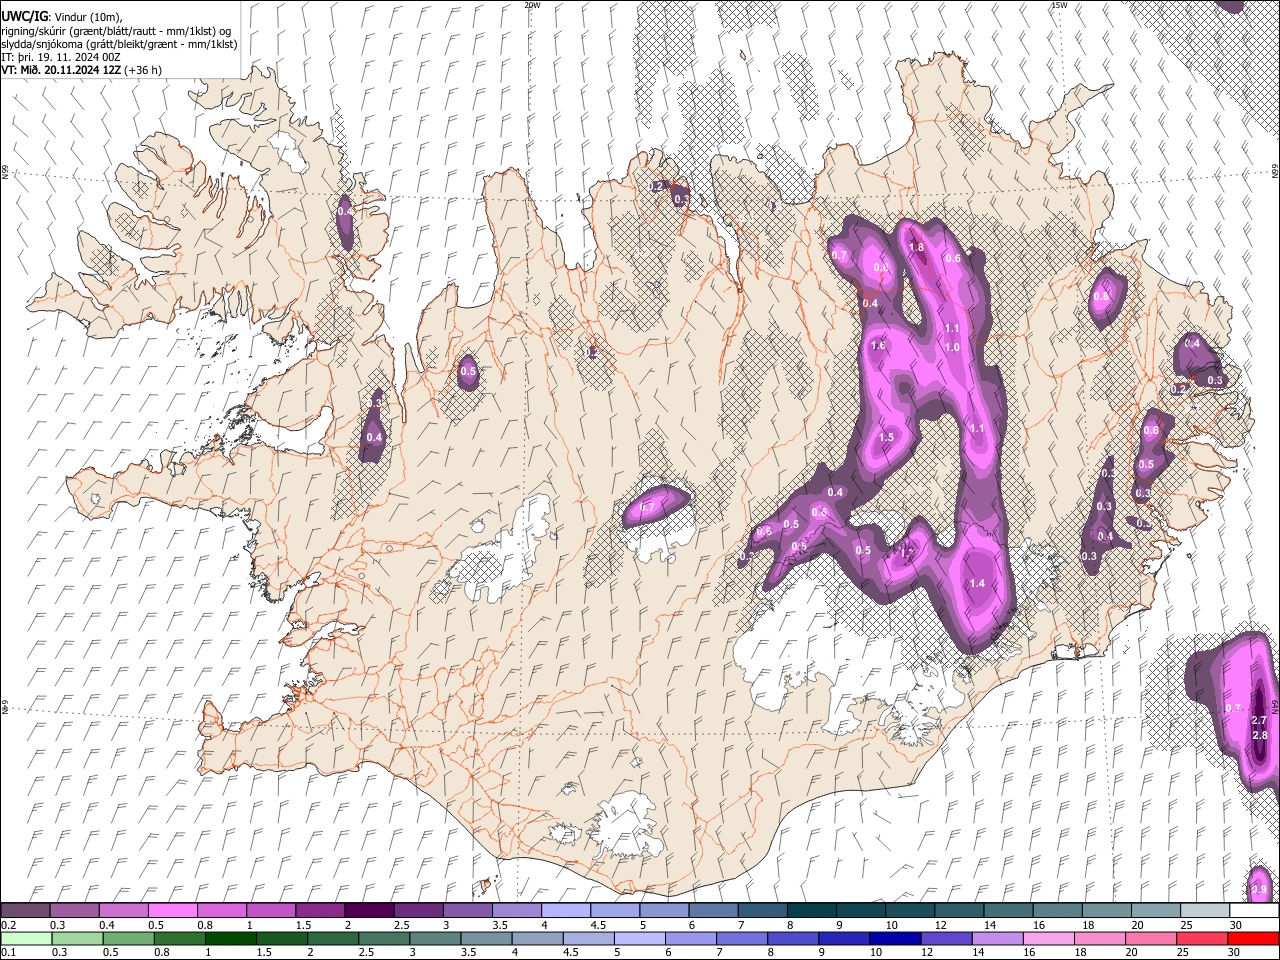Select the 25–30 crimson rain swatch
The width and height of the screenshot is (1280, 960).
click(1203, 938)
